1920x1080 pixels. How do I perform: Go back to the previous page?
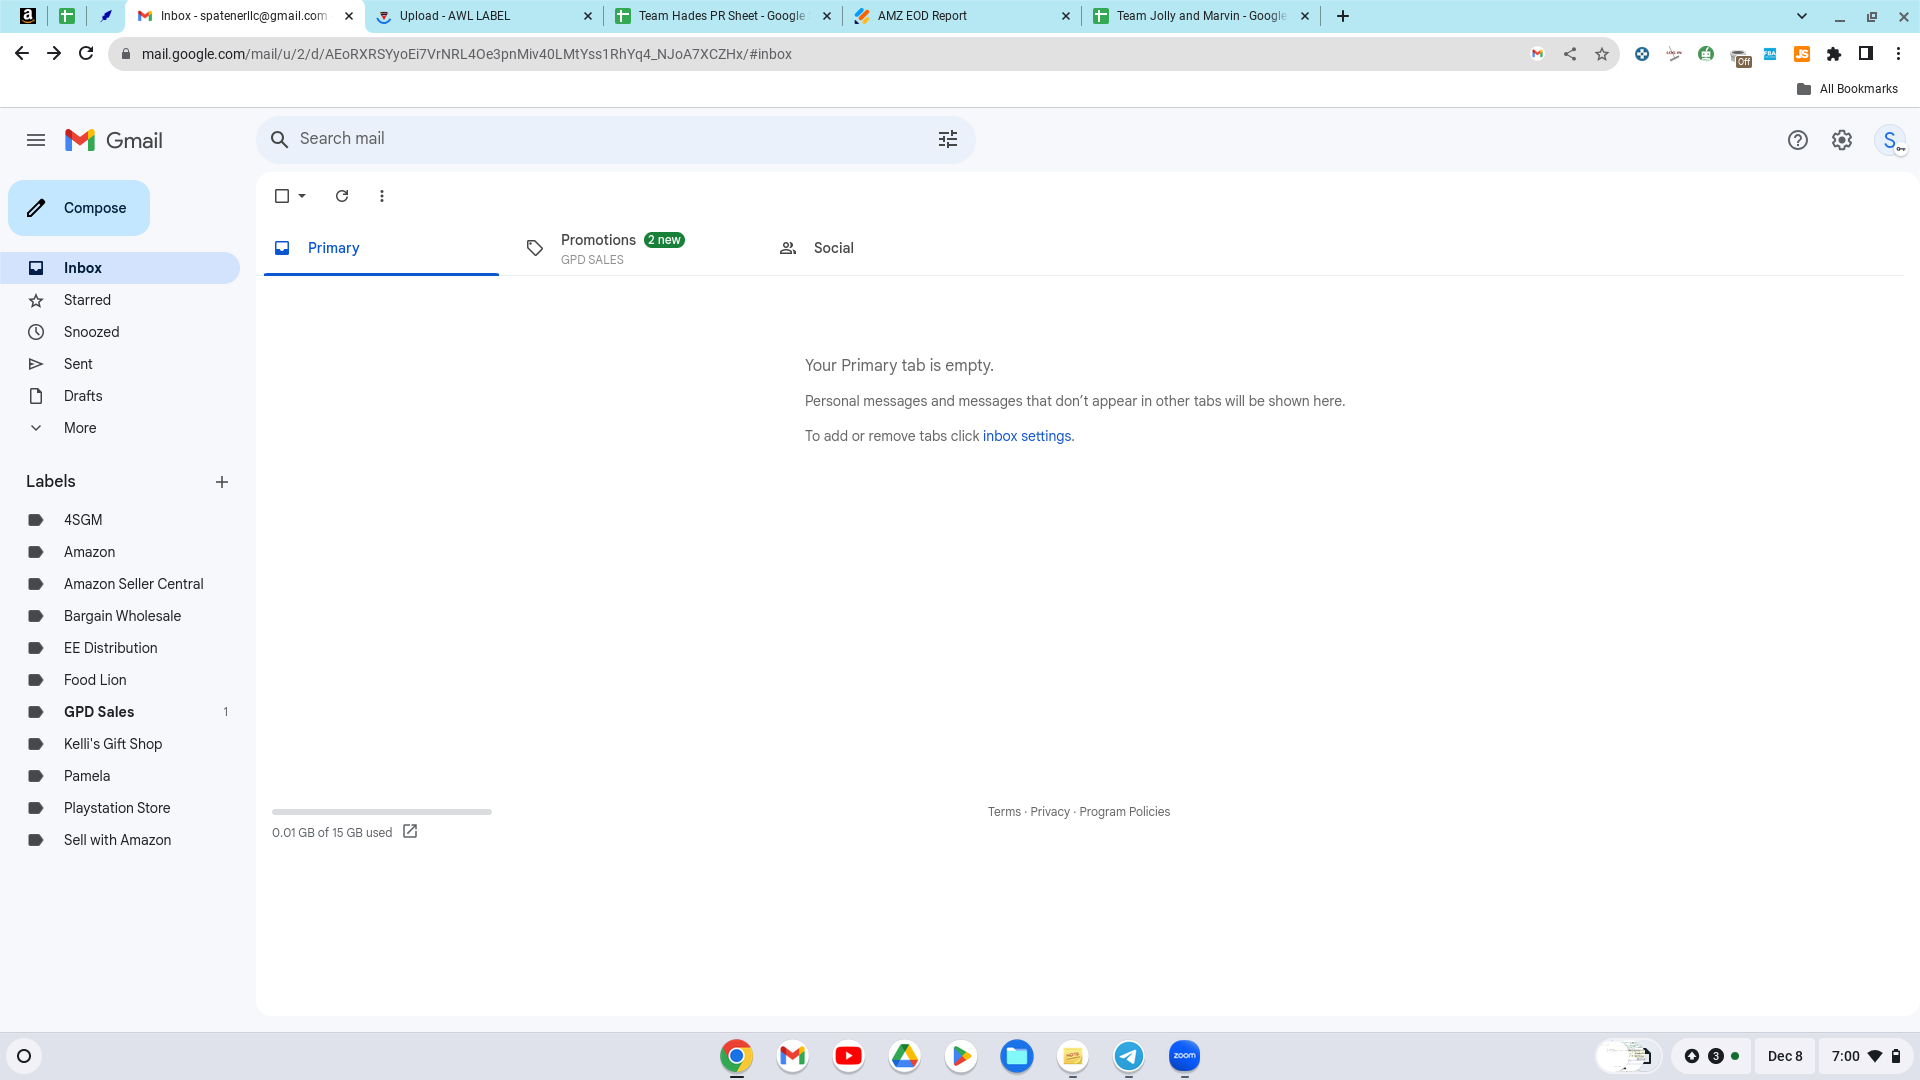click(22, 54)
